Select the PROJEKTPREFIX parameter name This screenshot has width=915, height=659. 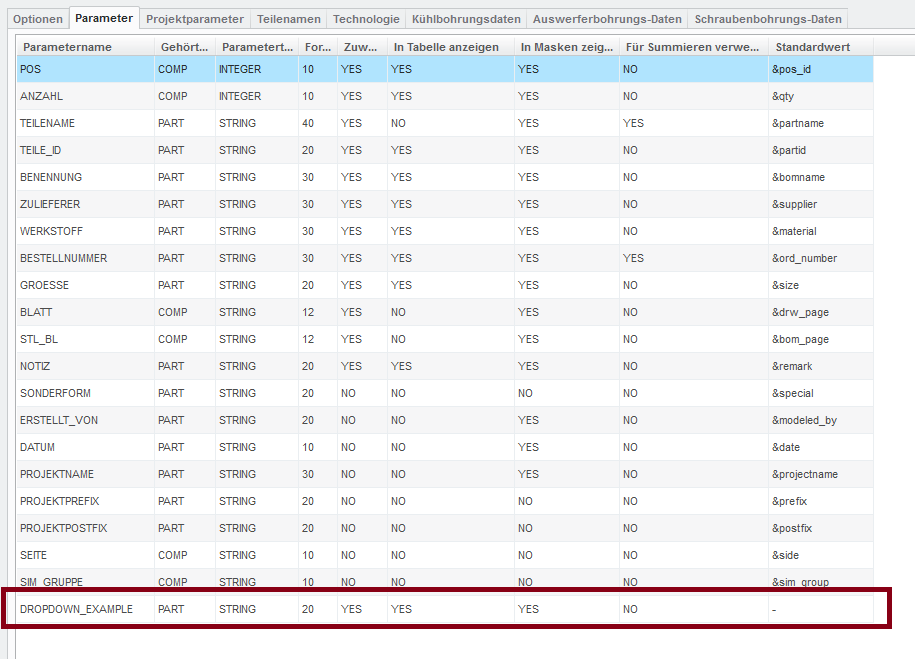tap(85, 501)
